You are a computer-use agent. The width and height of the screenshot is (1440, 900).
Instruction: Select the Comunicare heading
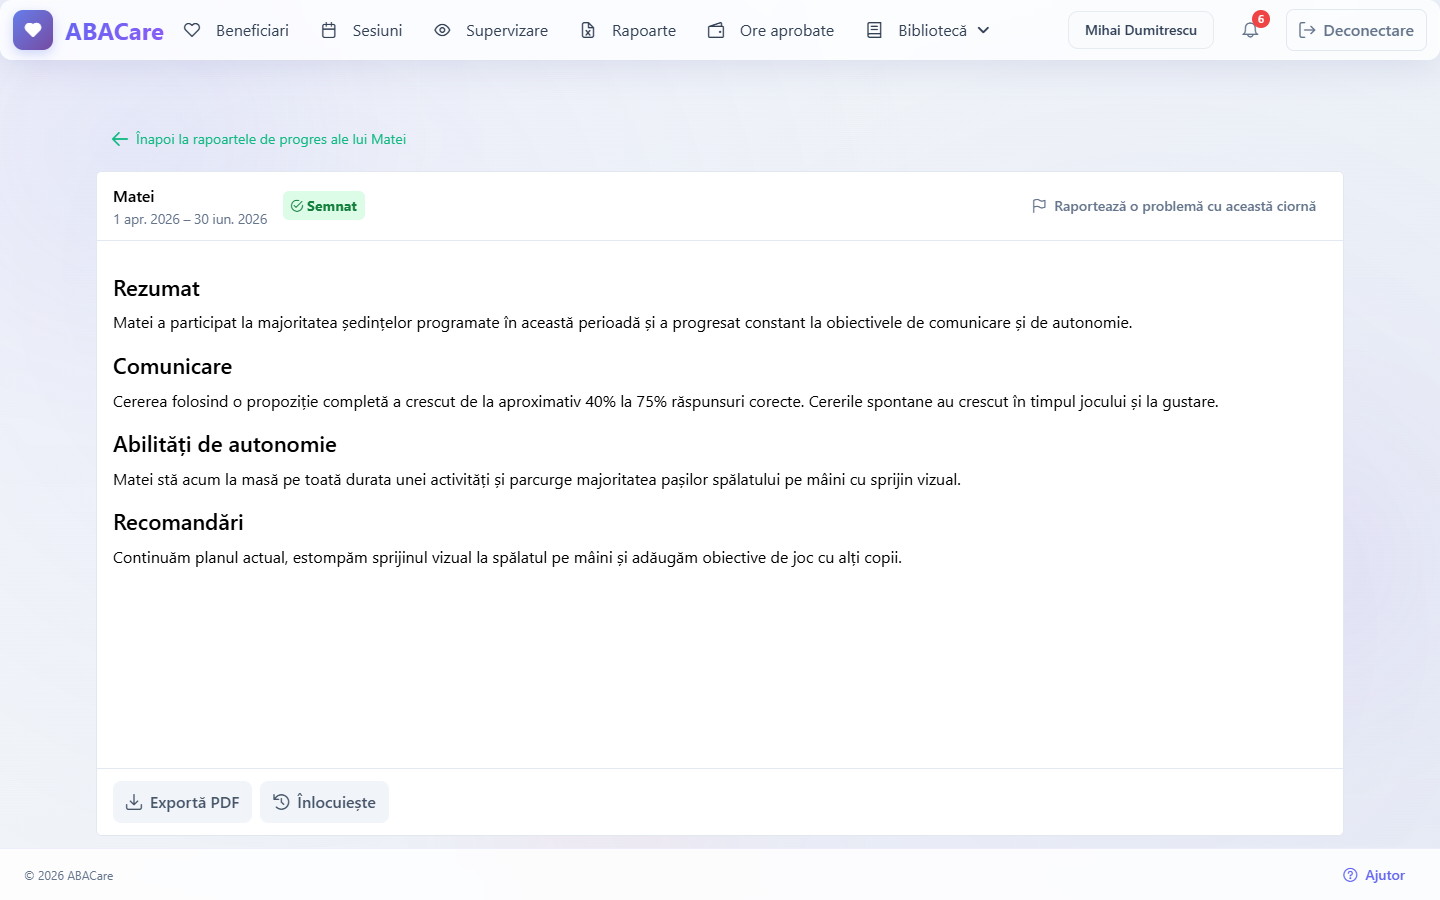pos(172,367)
